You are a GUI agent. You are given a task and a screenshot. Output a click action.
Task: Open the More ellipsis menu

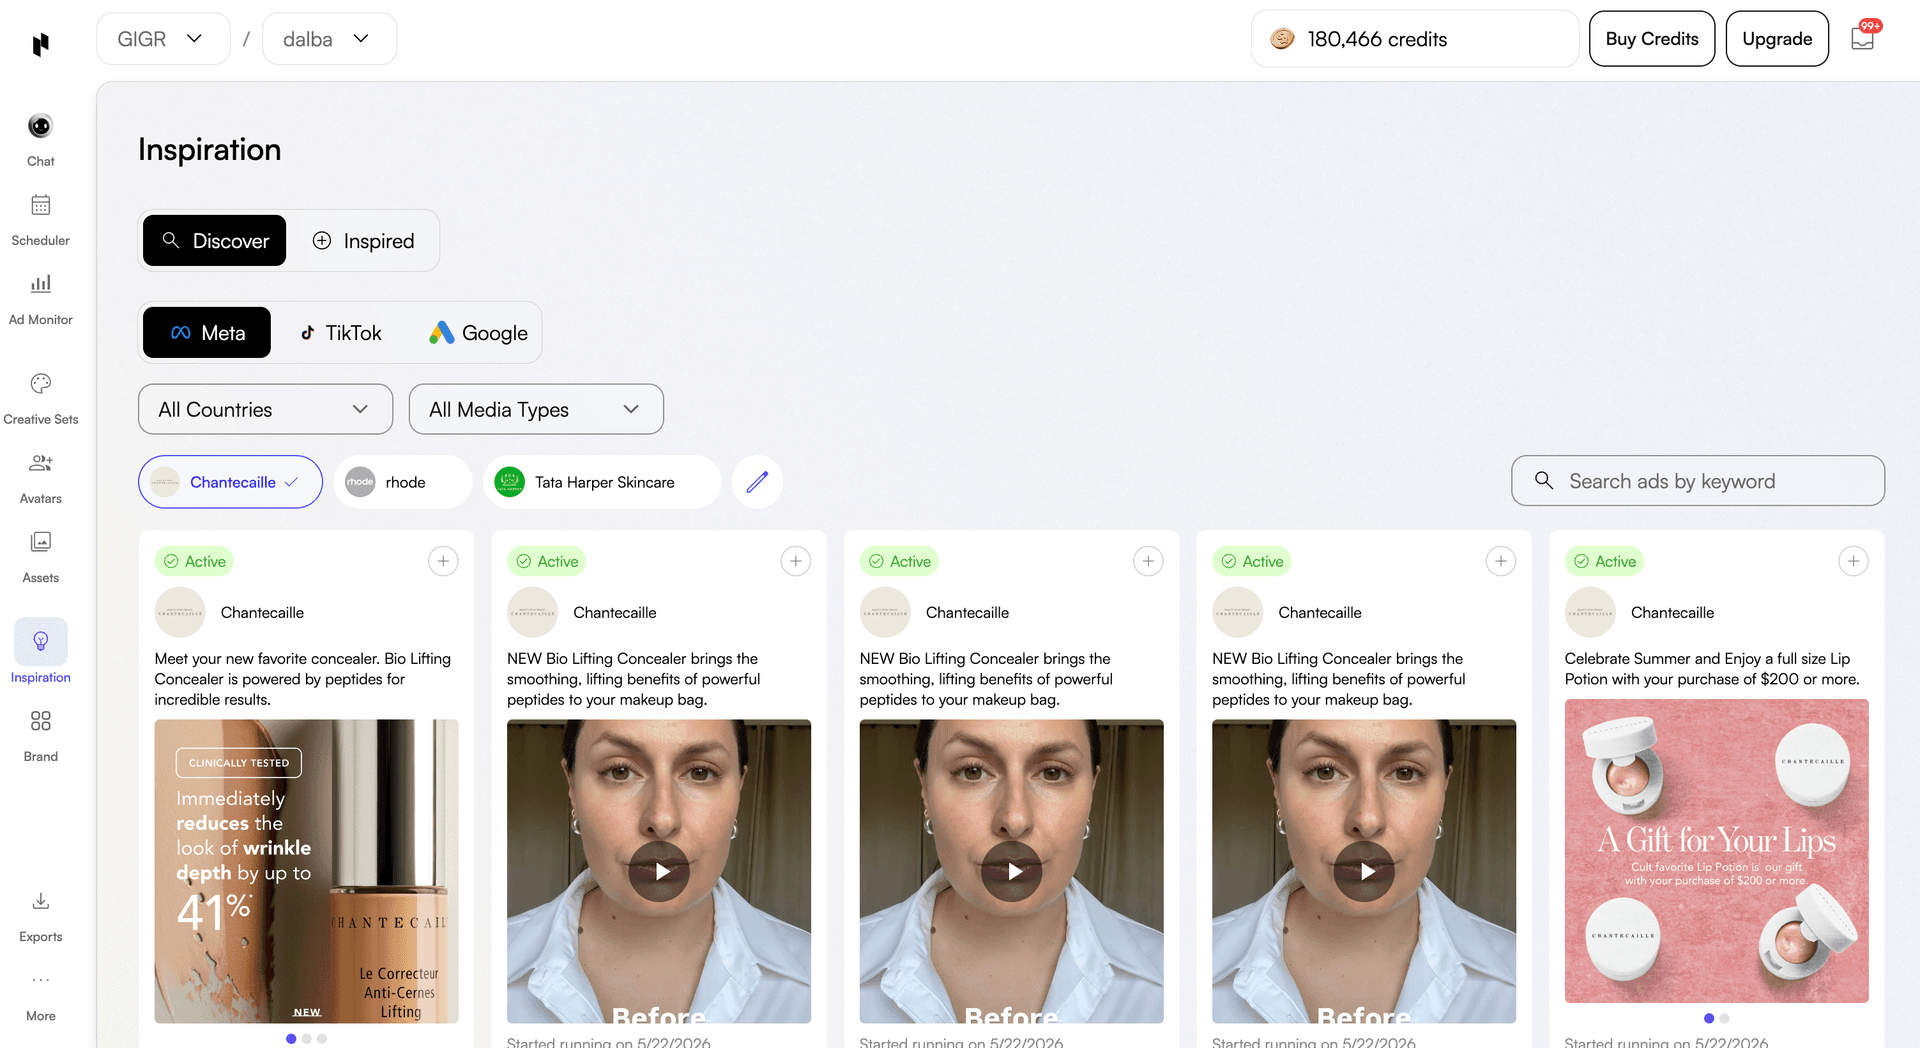pos(40,980)
